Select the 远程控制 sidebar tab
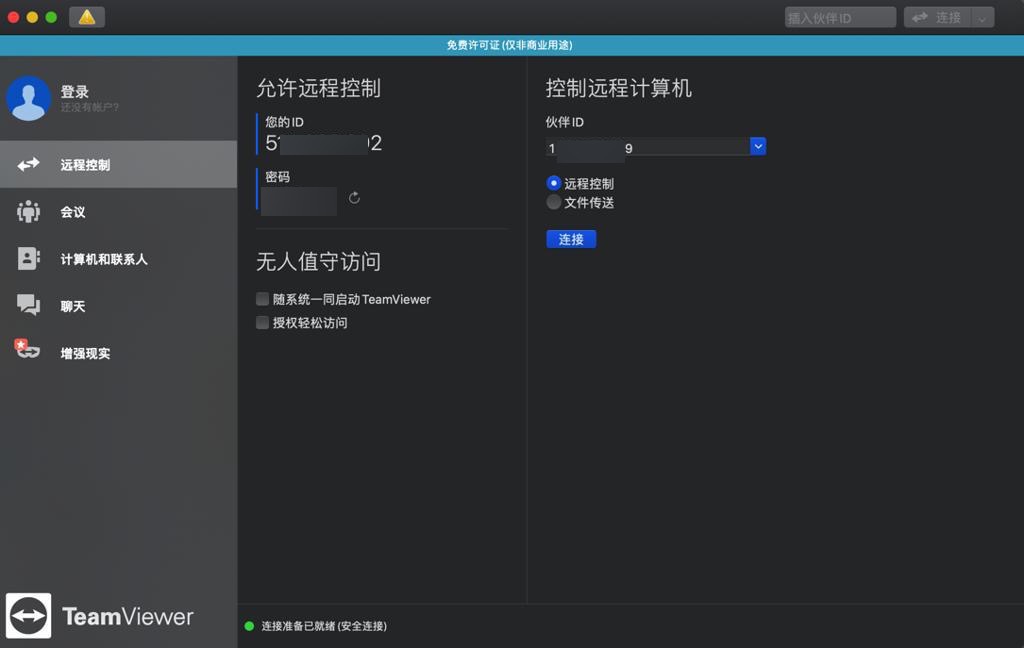The image size is (1024, 648). [x=118, y=165]
